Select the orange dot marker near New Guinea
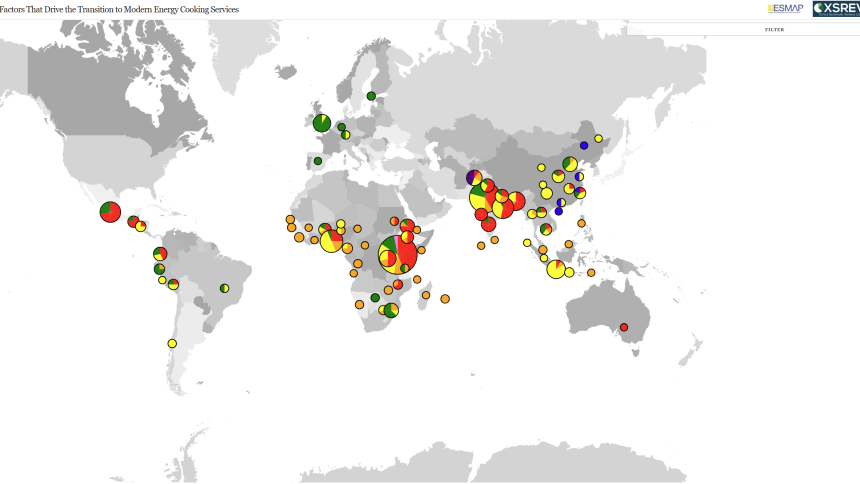This screenshot has width=860, height=484. coord(591,273)
